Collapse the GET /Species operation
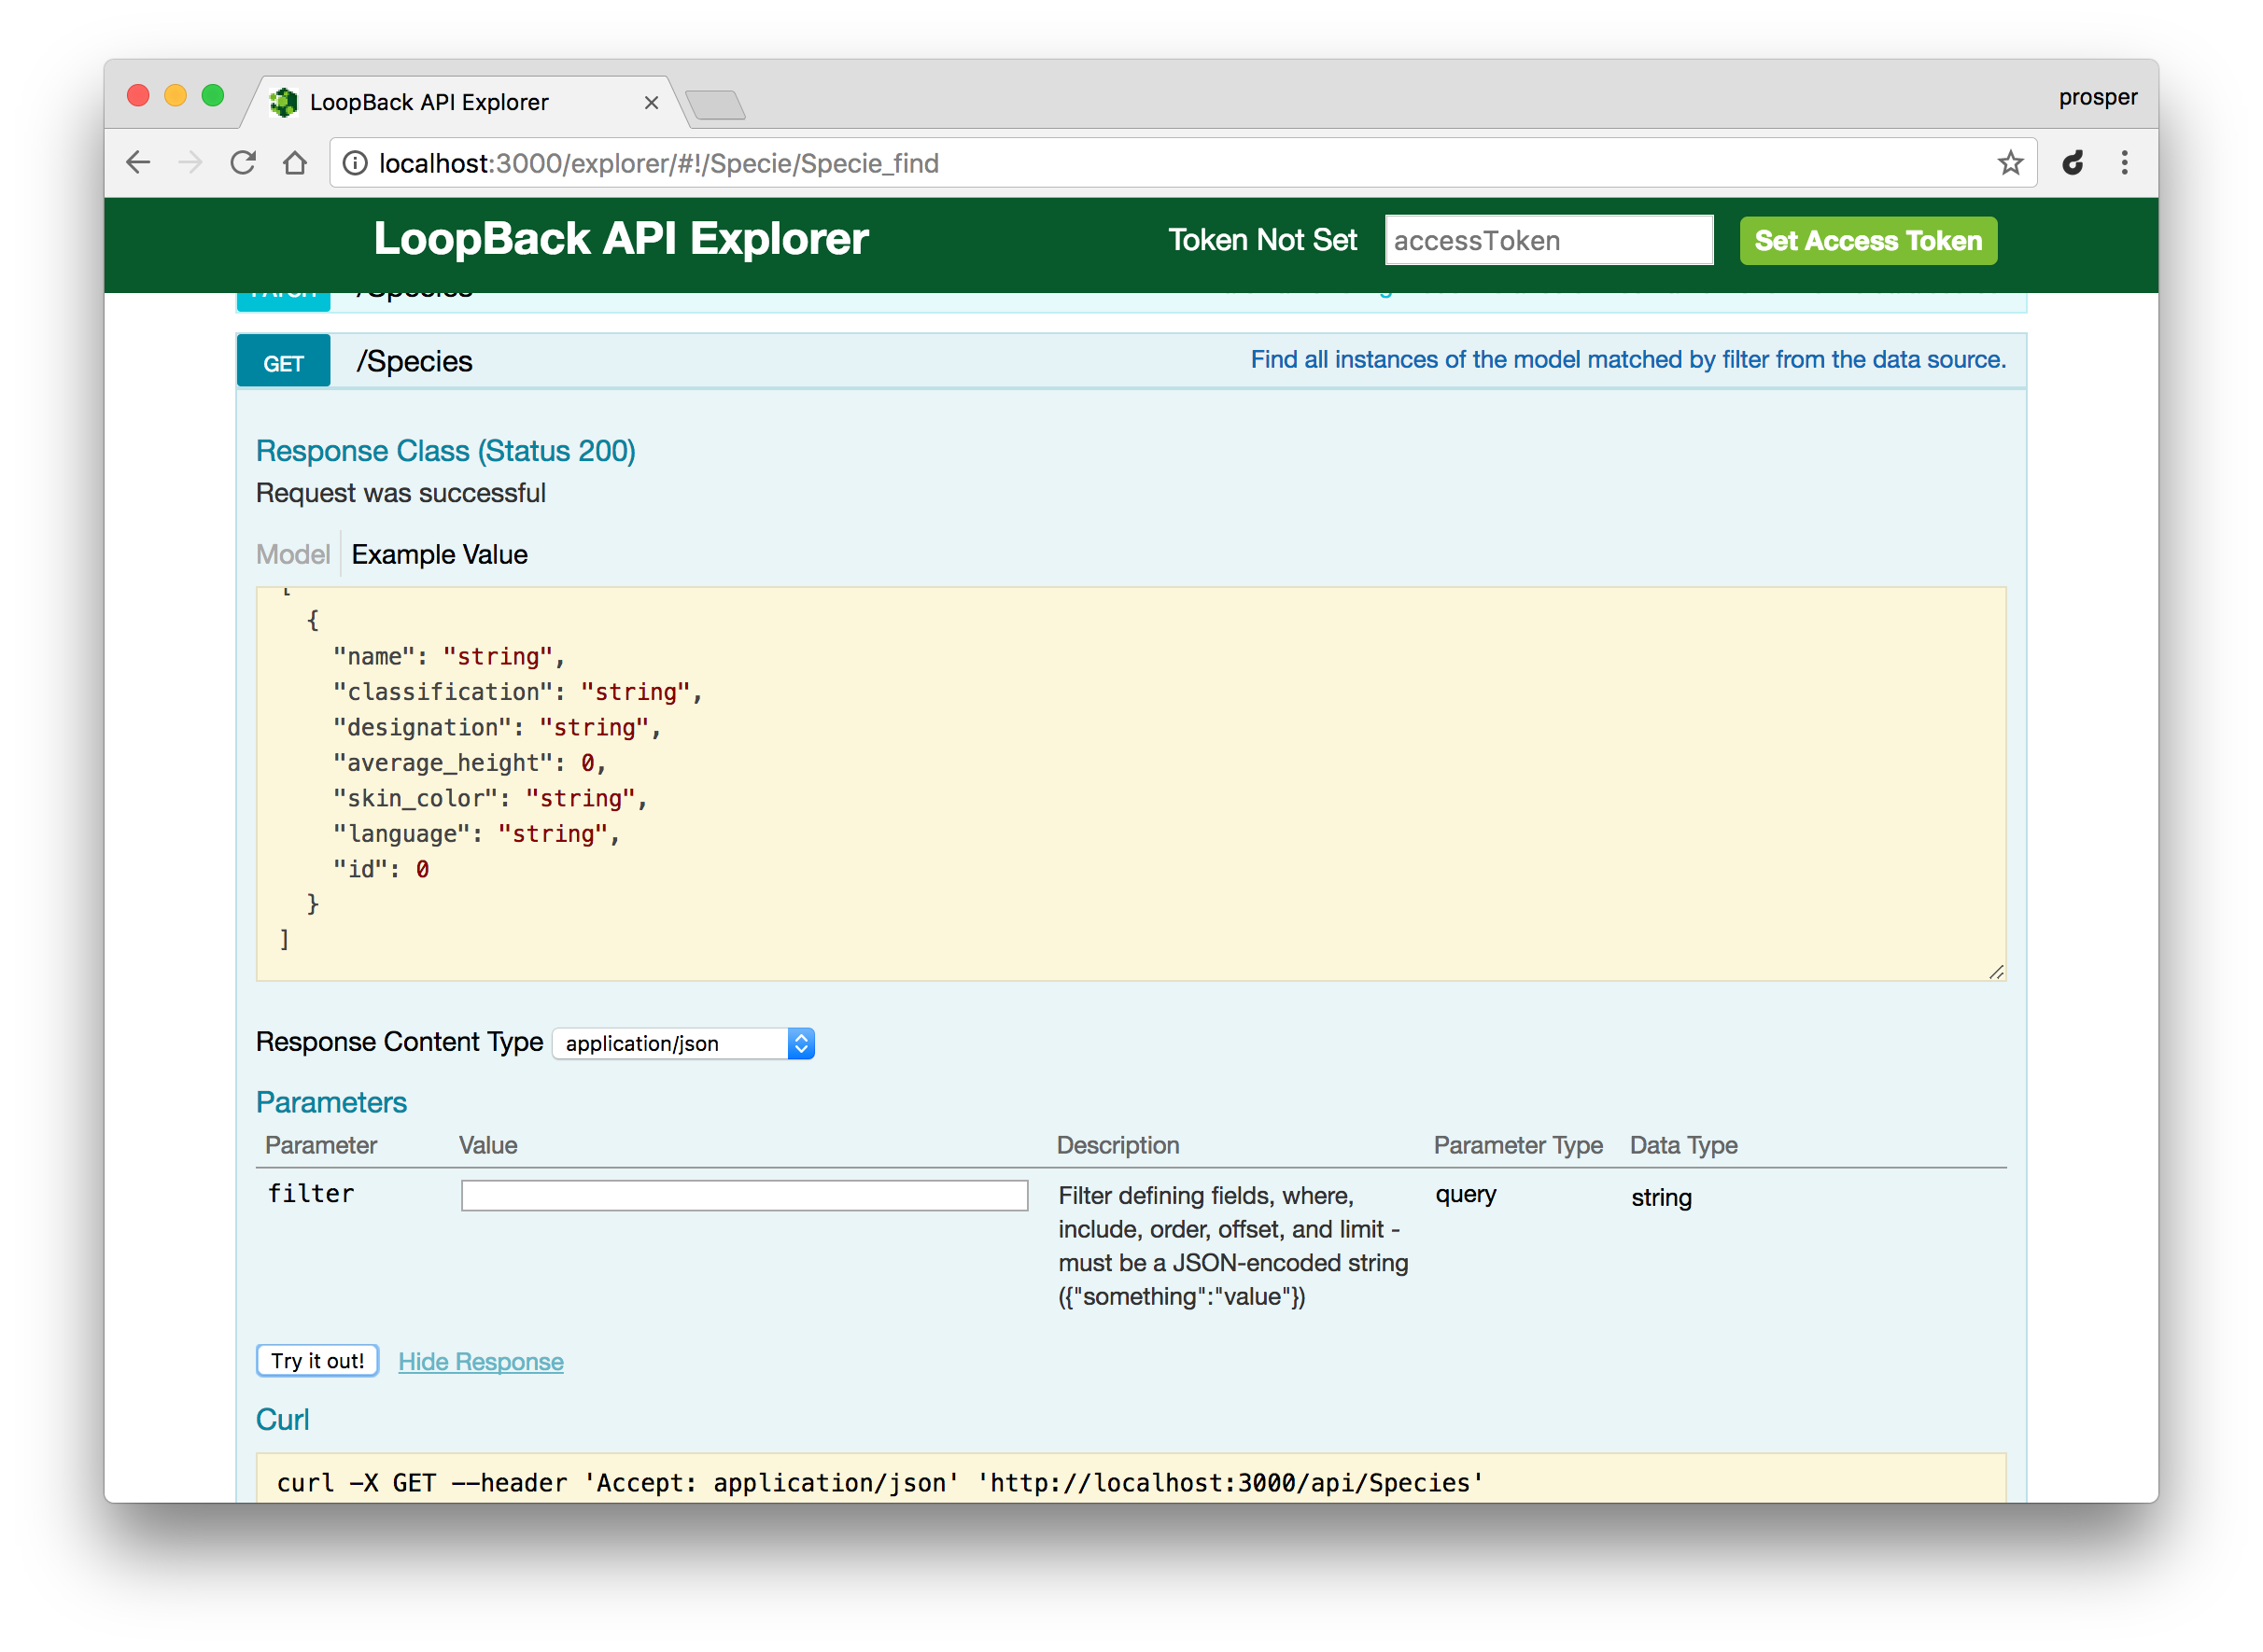The image size is (2263, 1652). (414, 361)
